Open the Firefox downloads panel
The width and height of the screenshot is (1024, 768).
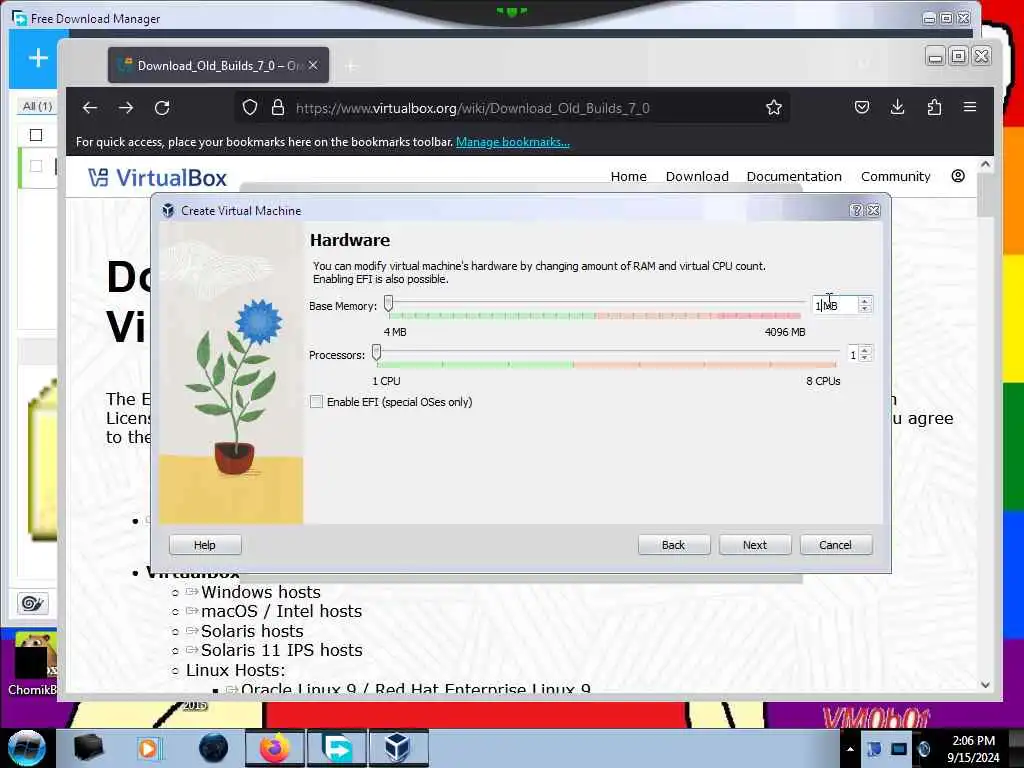(x=897, y=107)
